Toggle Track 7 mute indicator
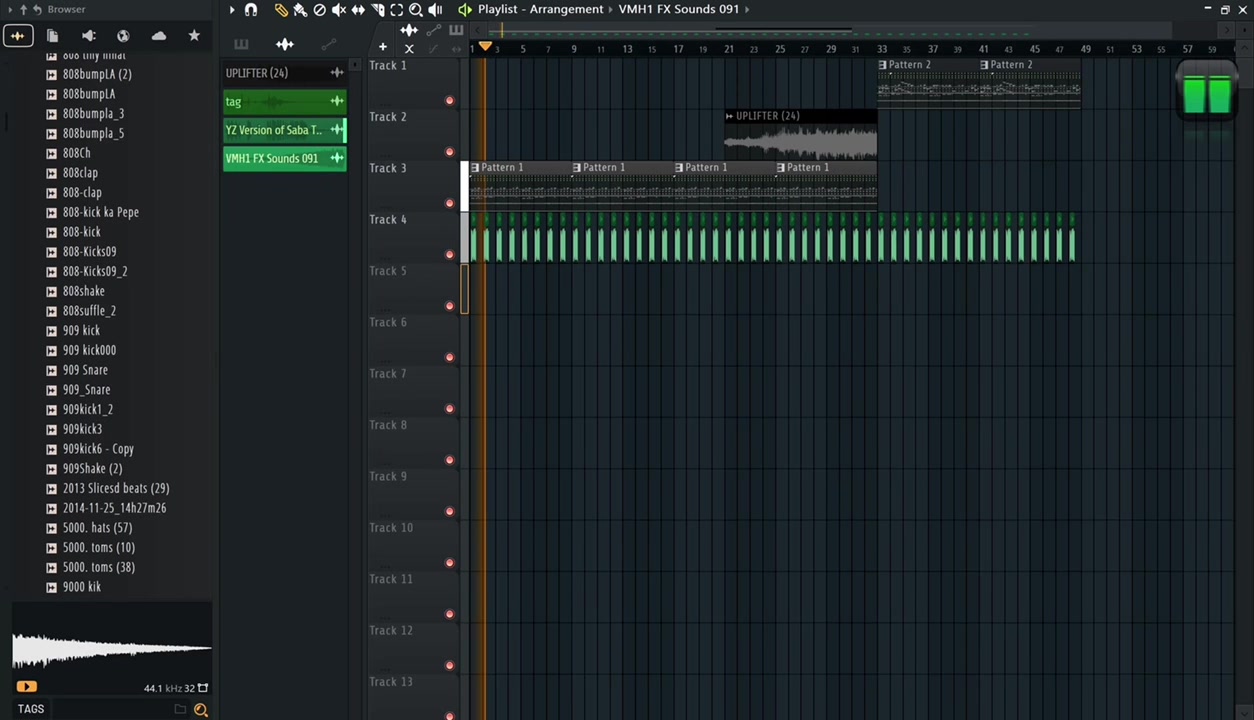The width and height of the screenshot is (1254, 720). tap(449, 409)
